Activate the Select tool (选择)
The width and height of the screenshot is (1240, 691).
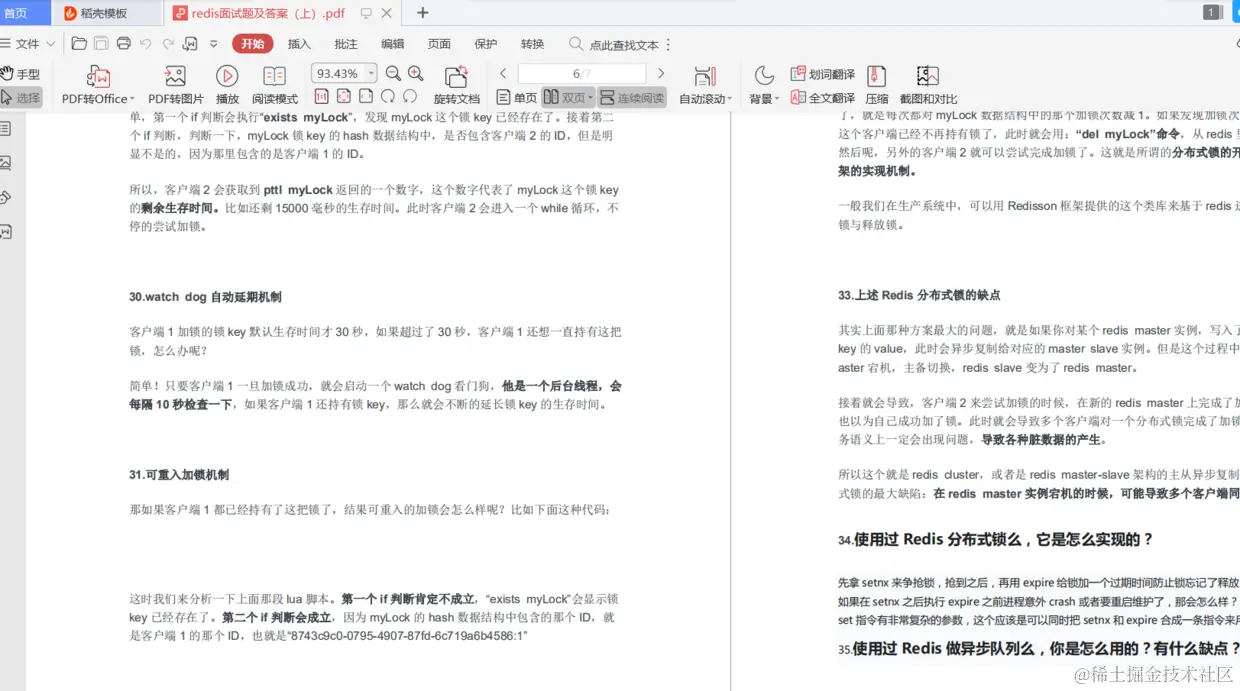coord(21,98)
